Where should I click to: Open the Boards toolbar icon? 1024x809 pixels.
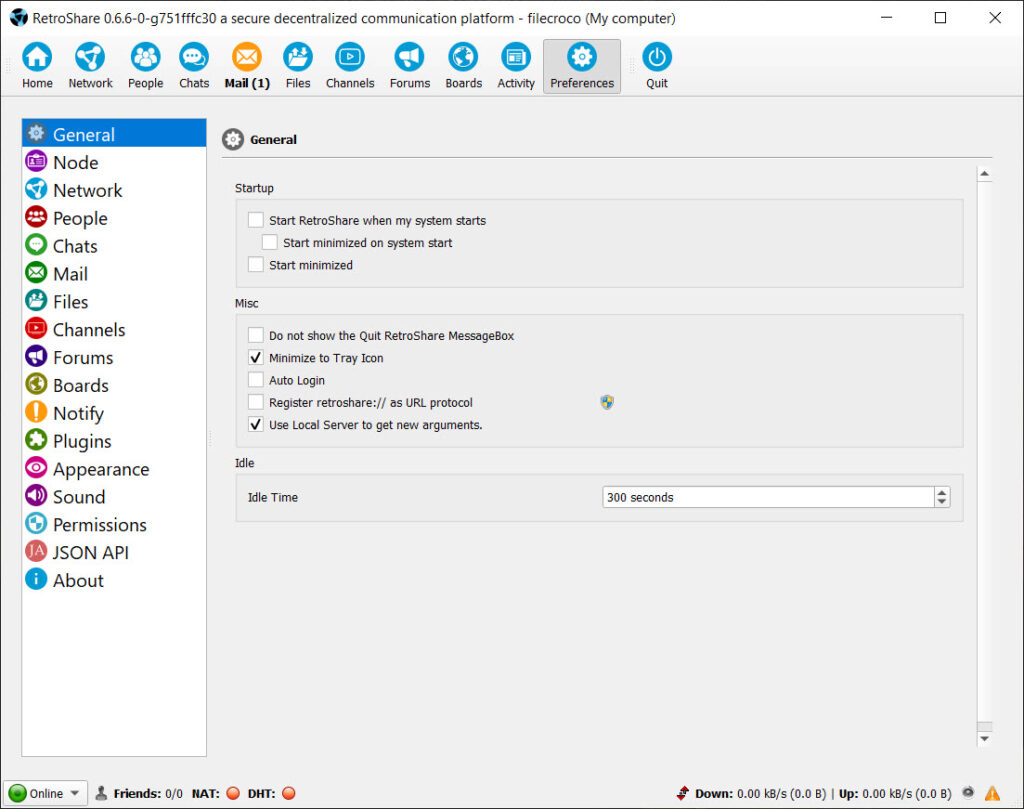click(463, 66)
